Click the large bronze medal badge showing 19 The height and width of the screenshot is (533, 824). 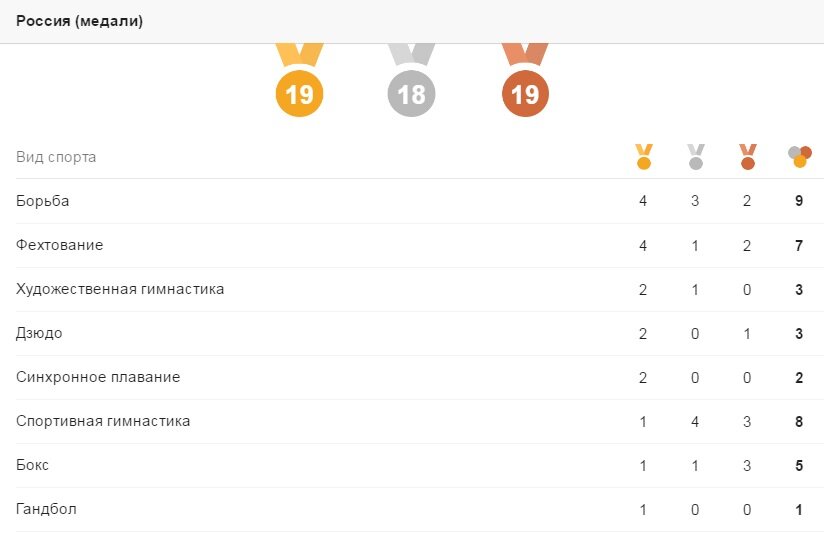(x=525, y=94)
